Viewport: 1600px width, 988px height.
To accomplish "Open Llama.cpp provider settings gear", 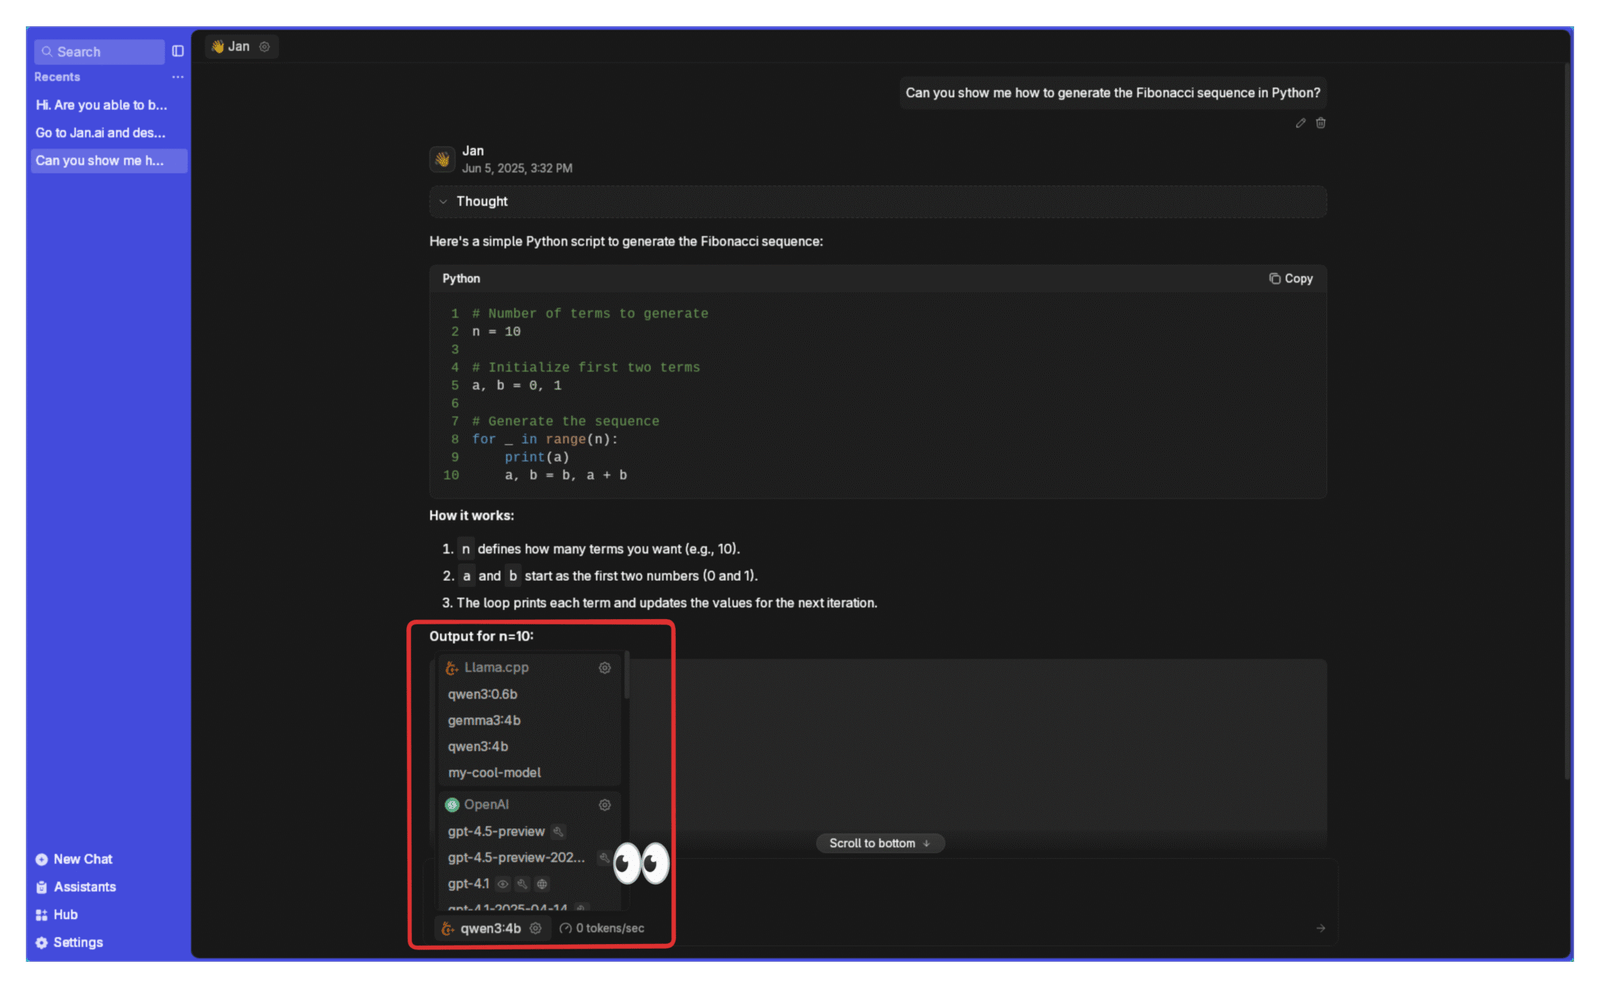I will pyautogui.click(x=604, y=668).
